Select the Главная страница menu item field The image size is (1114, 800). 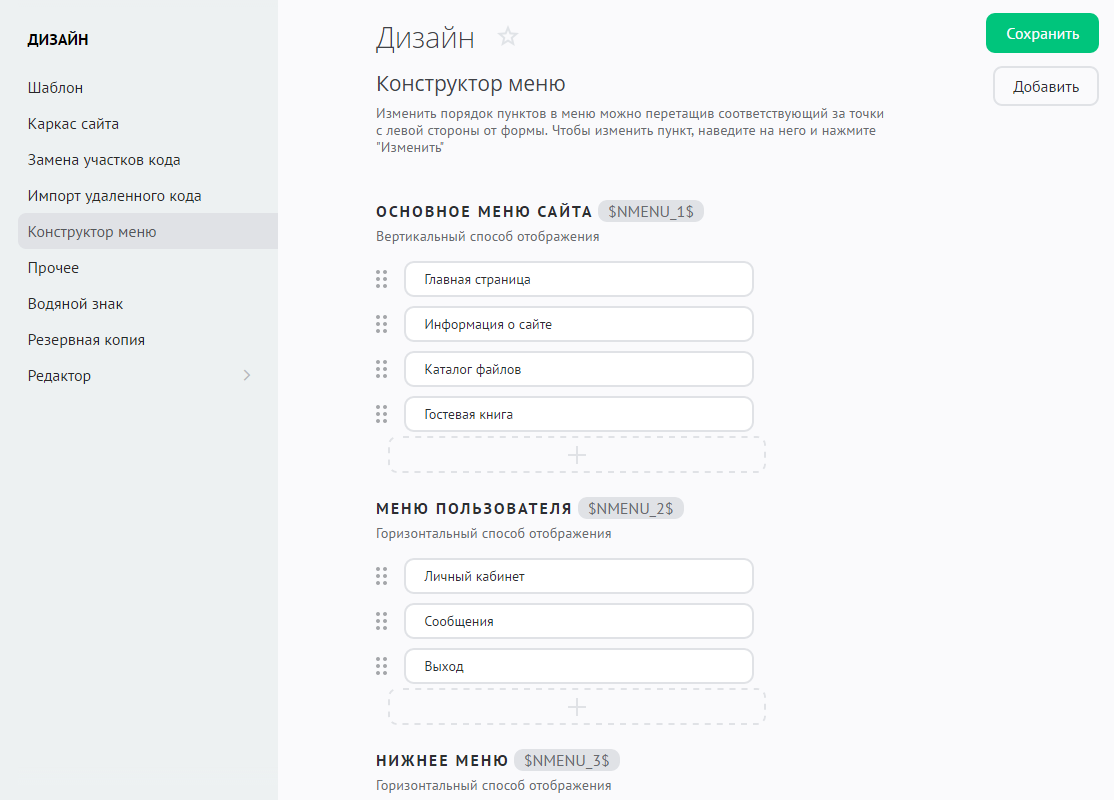click(578, 280)
